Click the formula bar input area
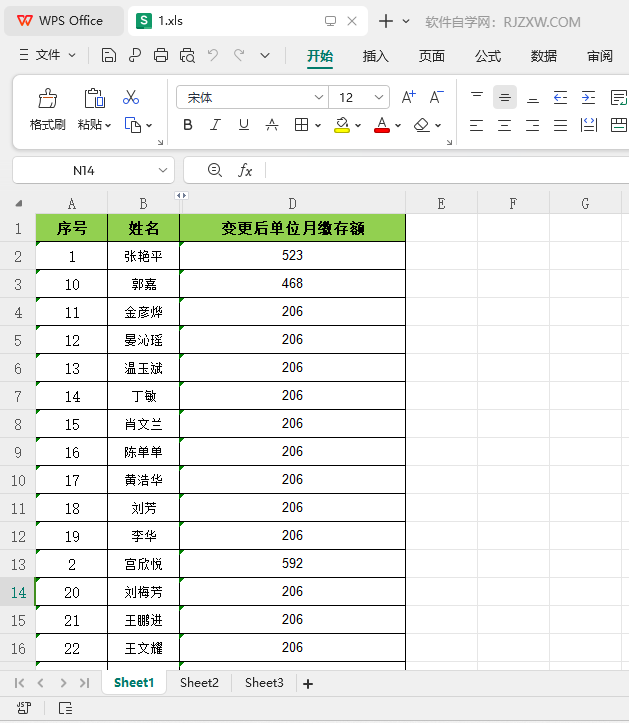 [447, 171]
